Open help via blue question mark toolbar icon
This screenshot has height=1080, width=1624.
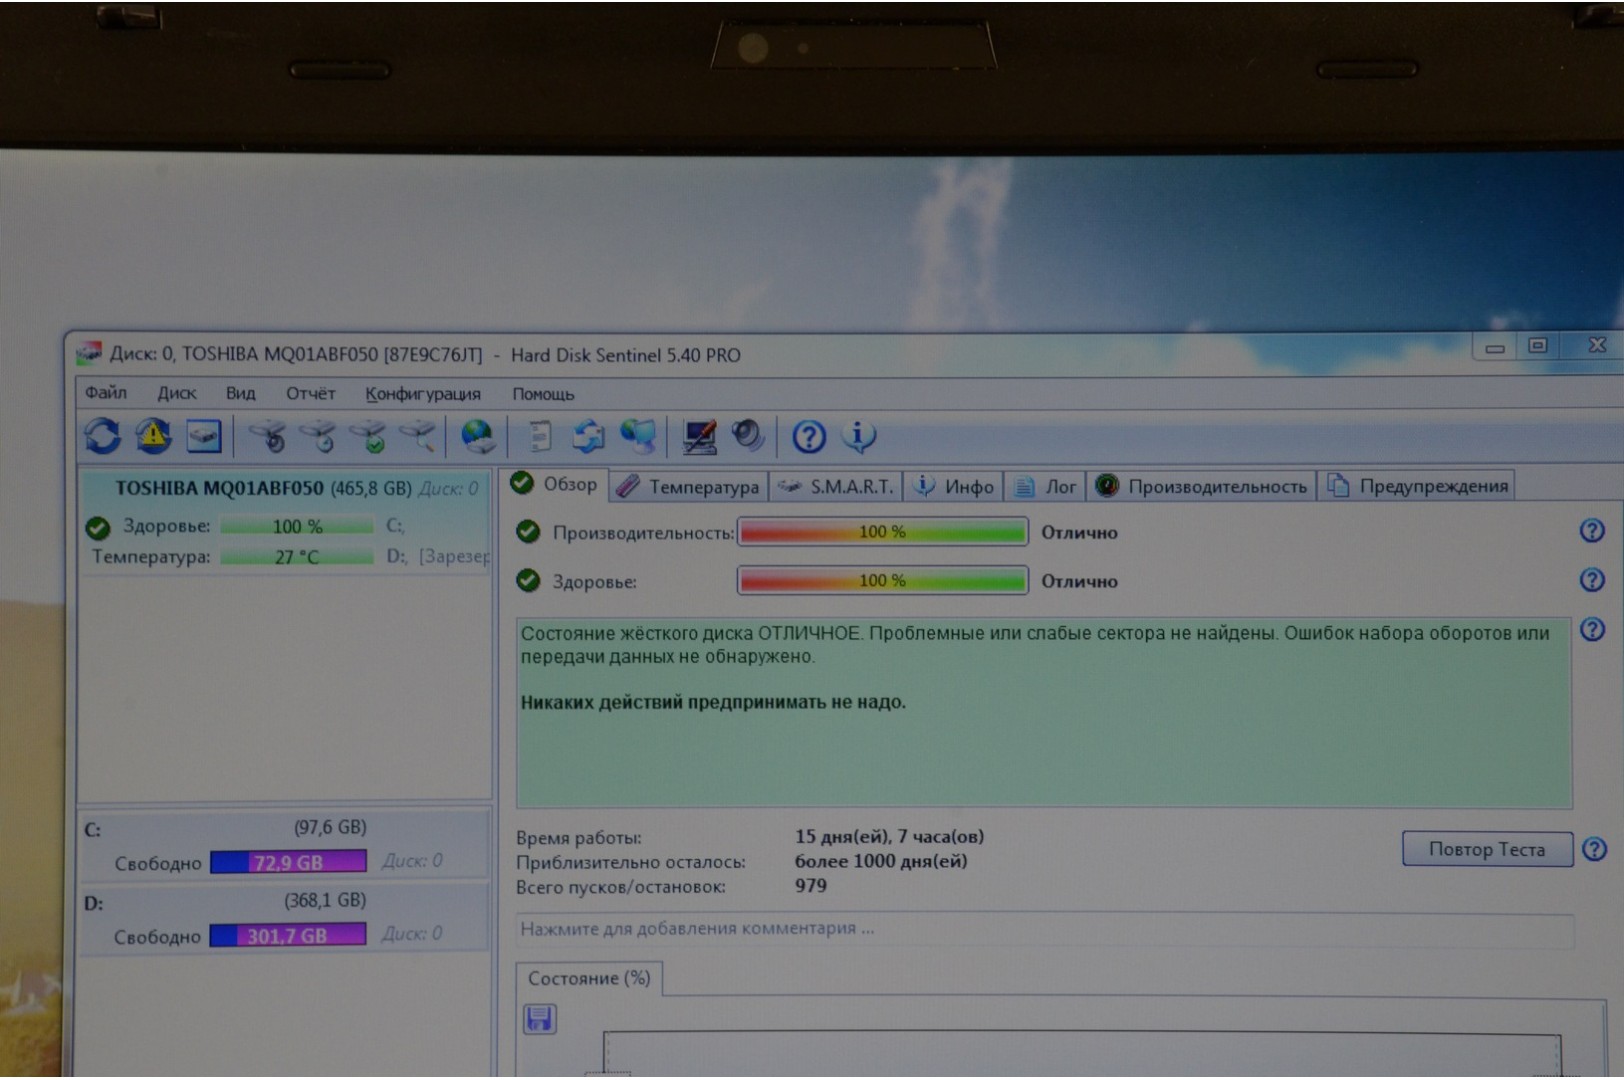[808, 437]
